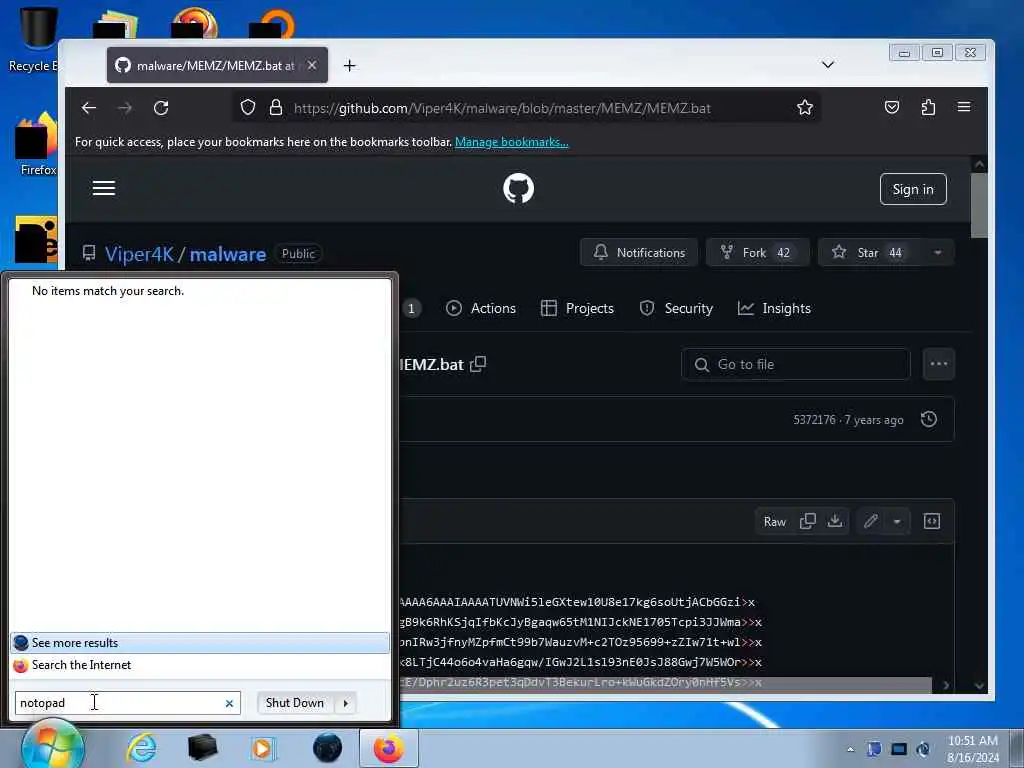Click the Shut Down button

click(x=295, y=703)
